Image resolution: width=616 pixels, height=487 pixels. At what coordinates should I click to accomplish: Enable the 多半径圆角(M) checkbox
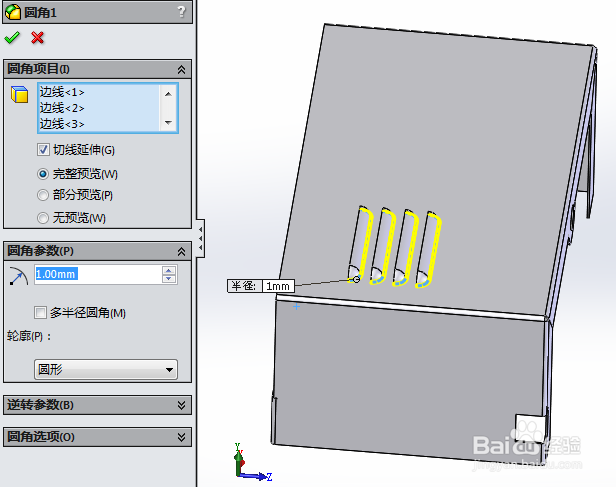[40, 313]
